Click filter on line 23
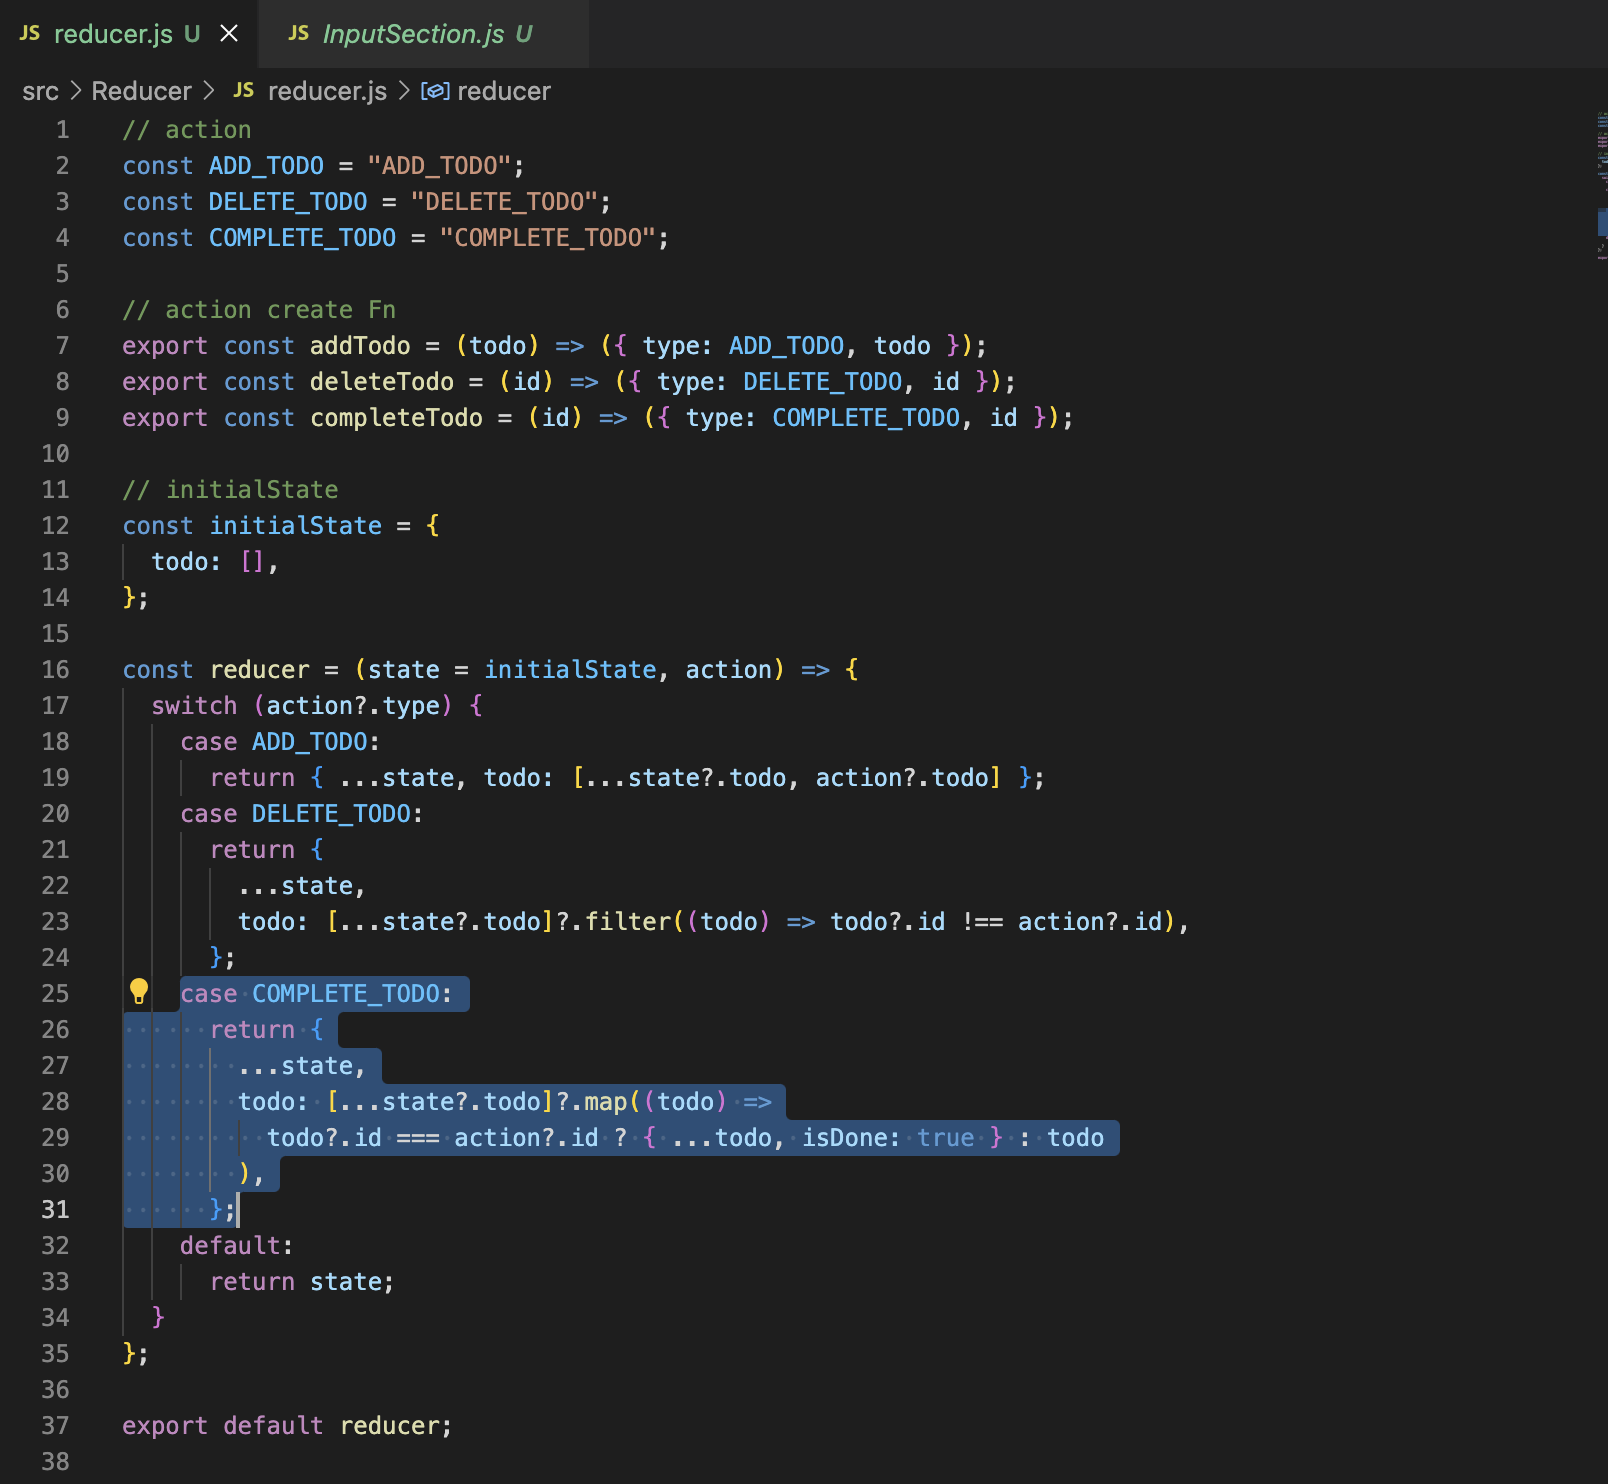1608x1484 pixels. click(628, 922)
